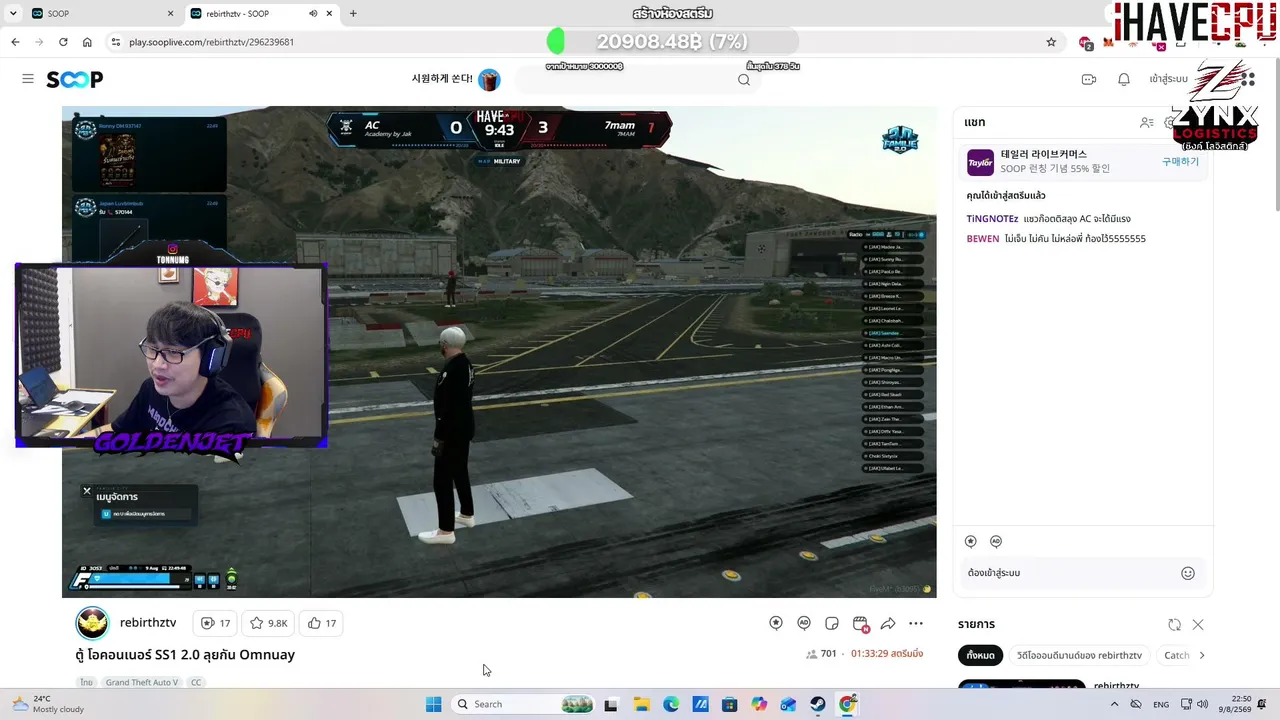This screenshot has height=720, width=1280.
Task: Click the CC tag below the title
Action: coord(196,682)
